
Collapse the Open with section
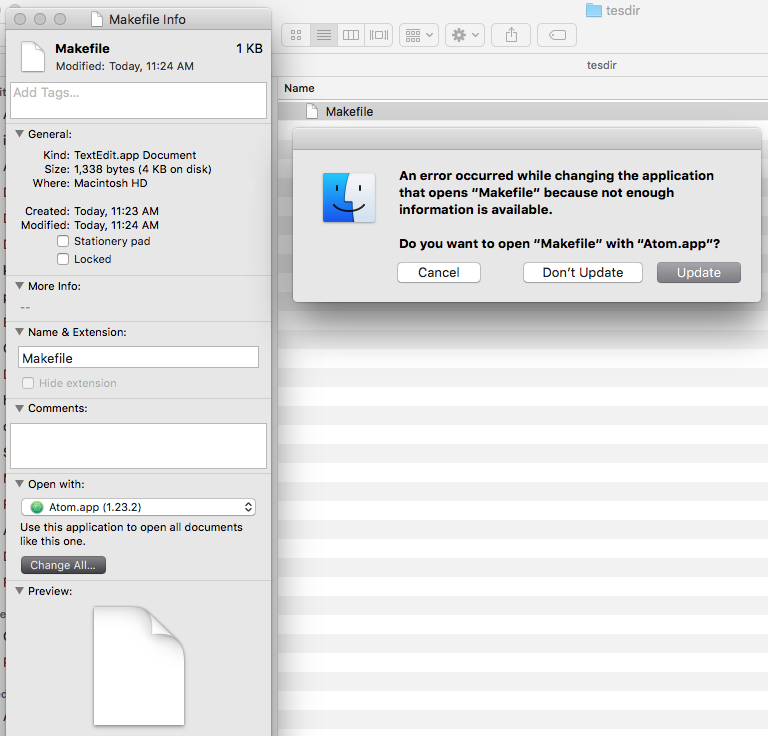[20, 484]
